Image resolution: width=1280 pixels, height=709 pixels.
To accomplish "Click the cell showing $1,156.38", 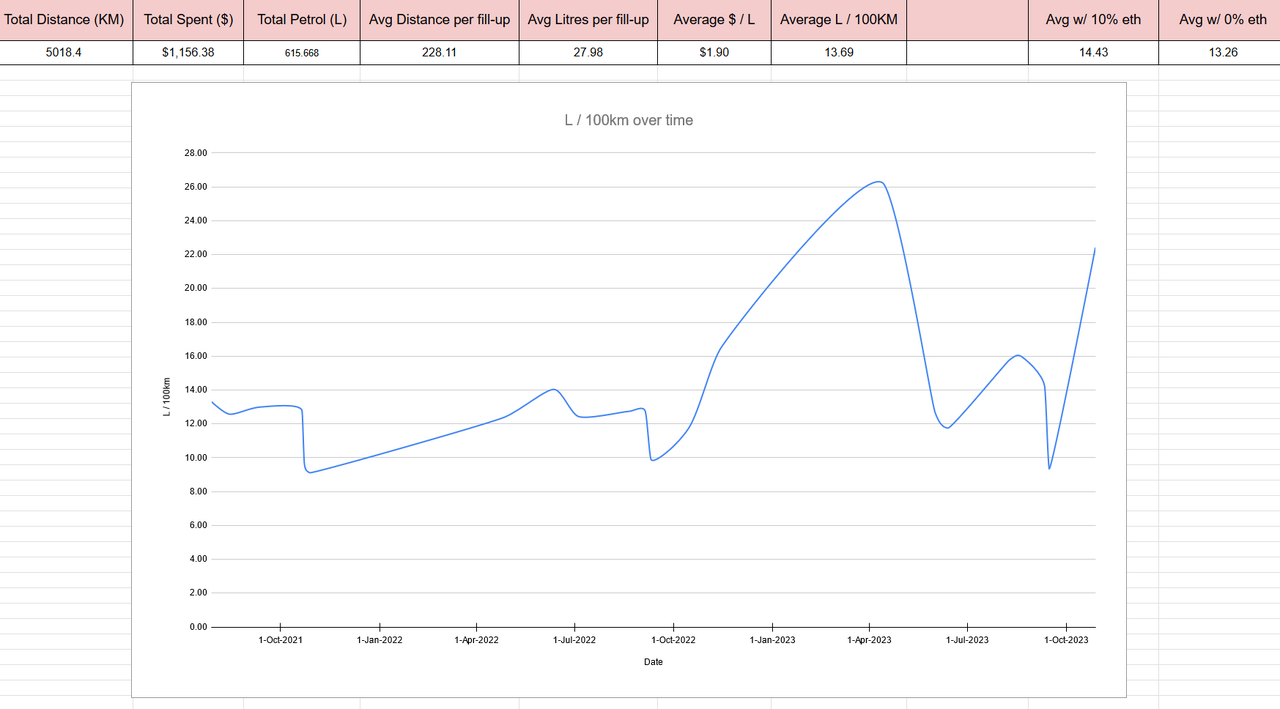I will (x=188, y=53).
